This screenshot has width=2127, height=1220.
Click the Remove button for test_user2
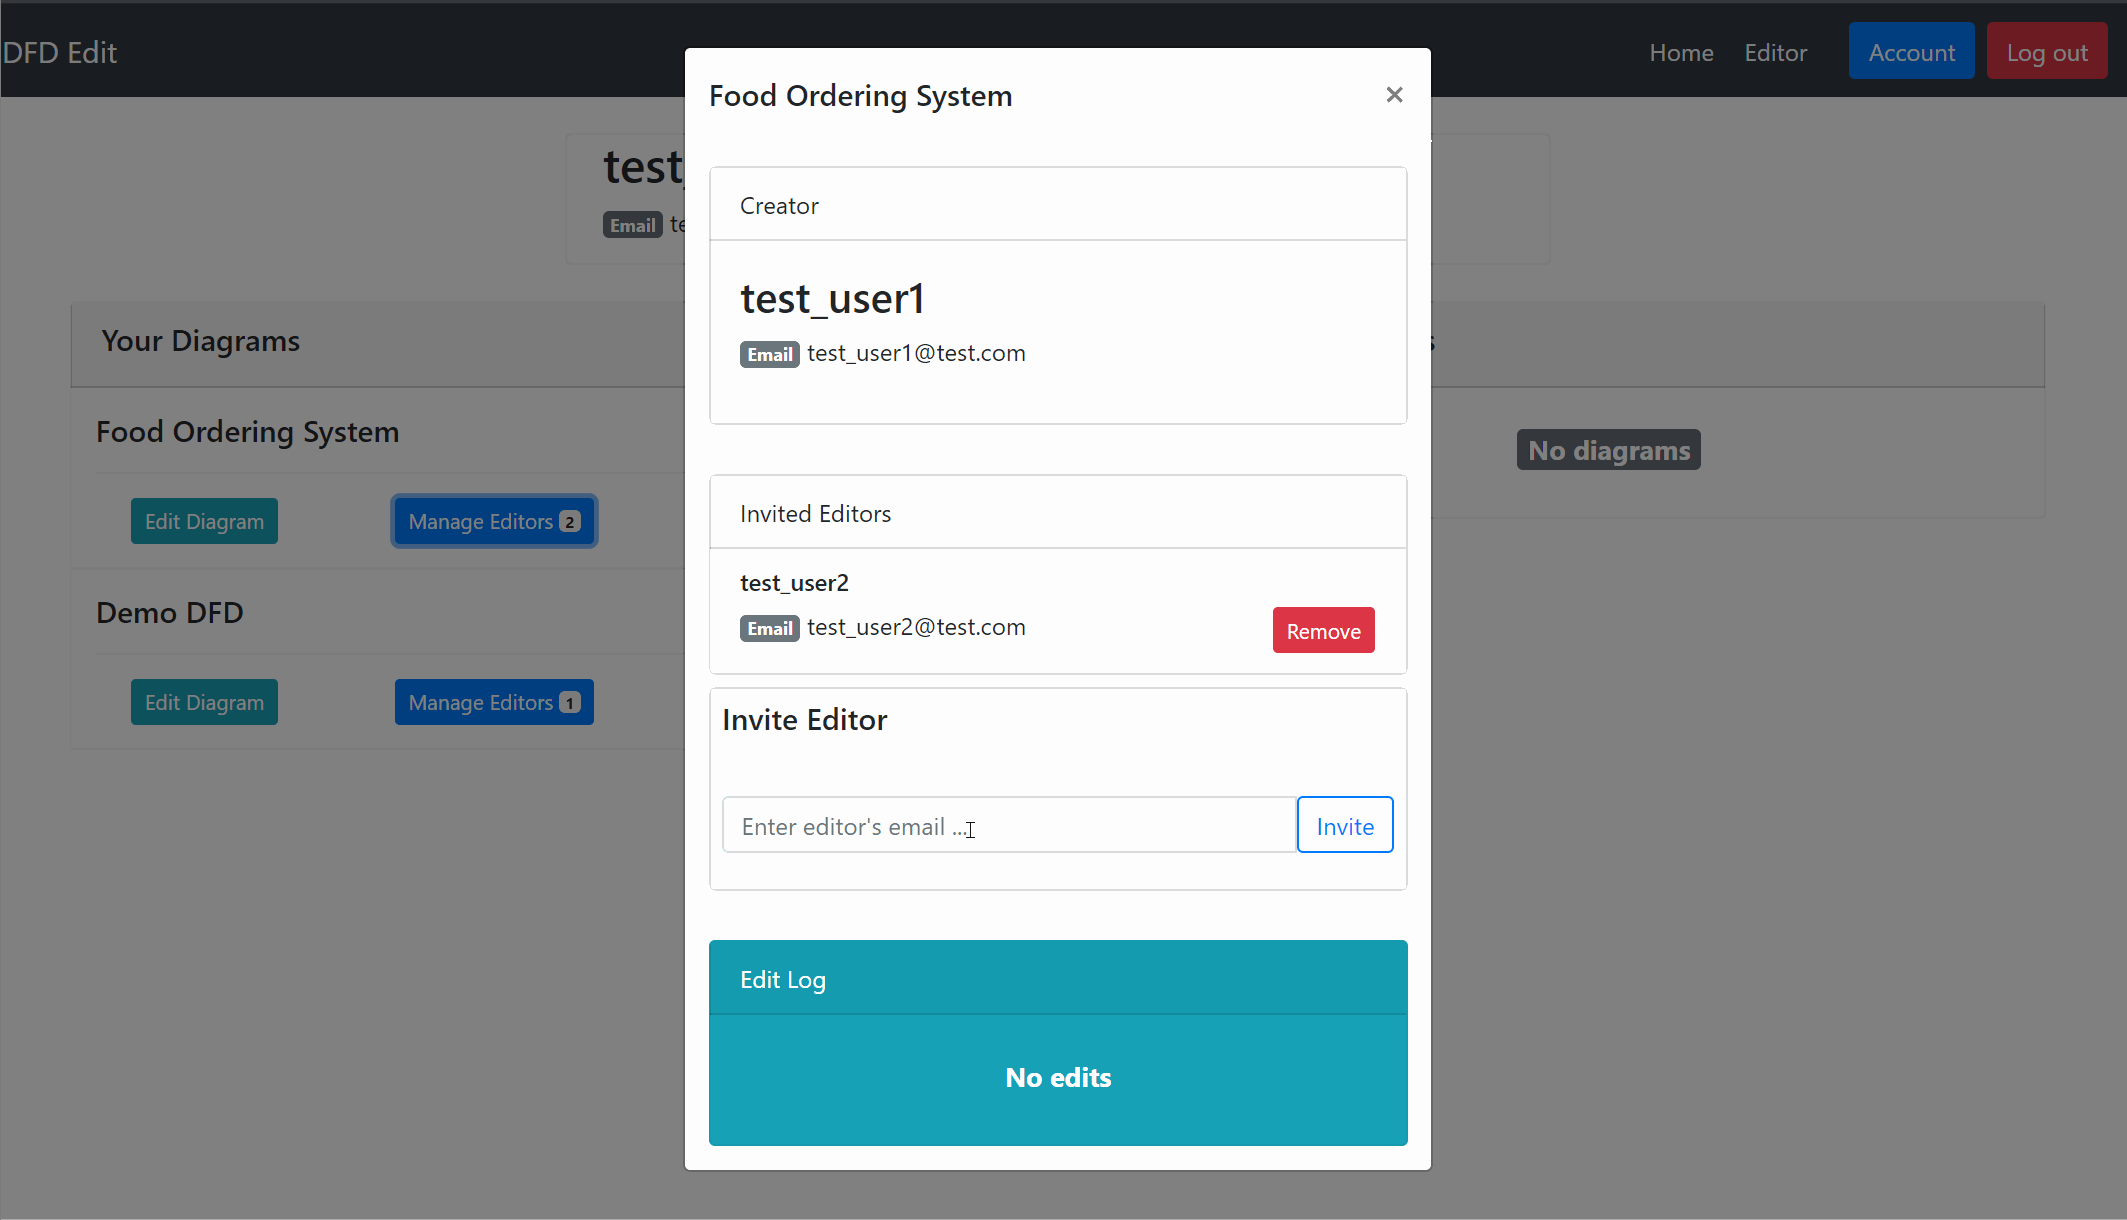point(1324,630)
